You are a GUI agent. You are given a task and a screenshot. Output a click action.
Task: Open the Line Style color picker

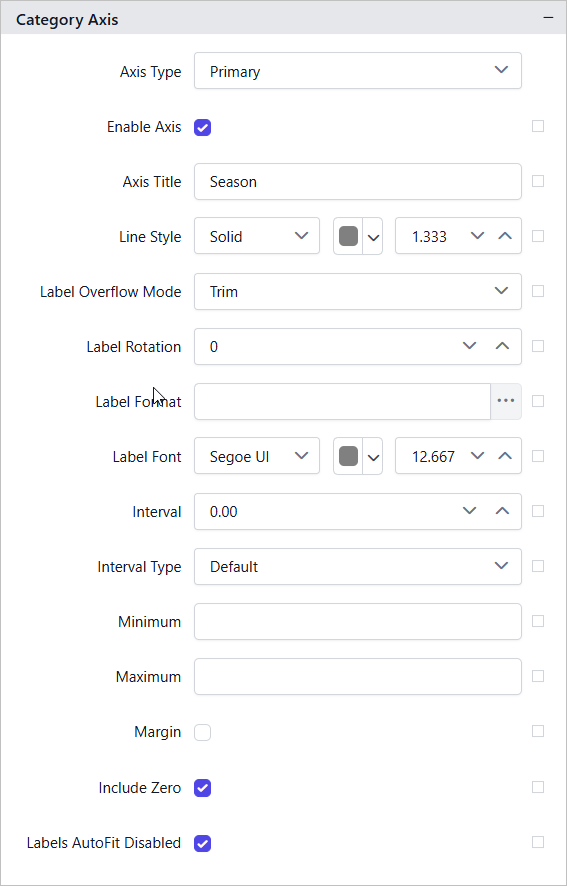[358, 236]
